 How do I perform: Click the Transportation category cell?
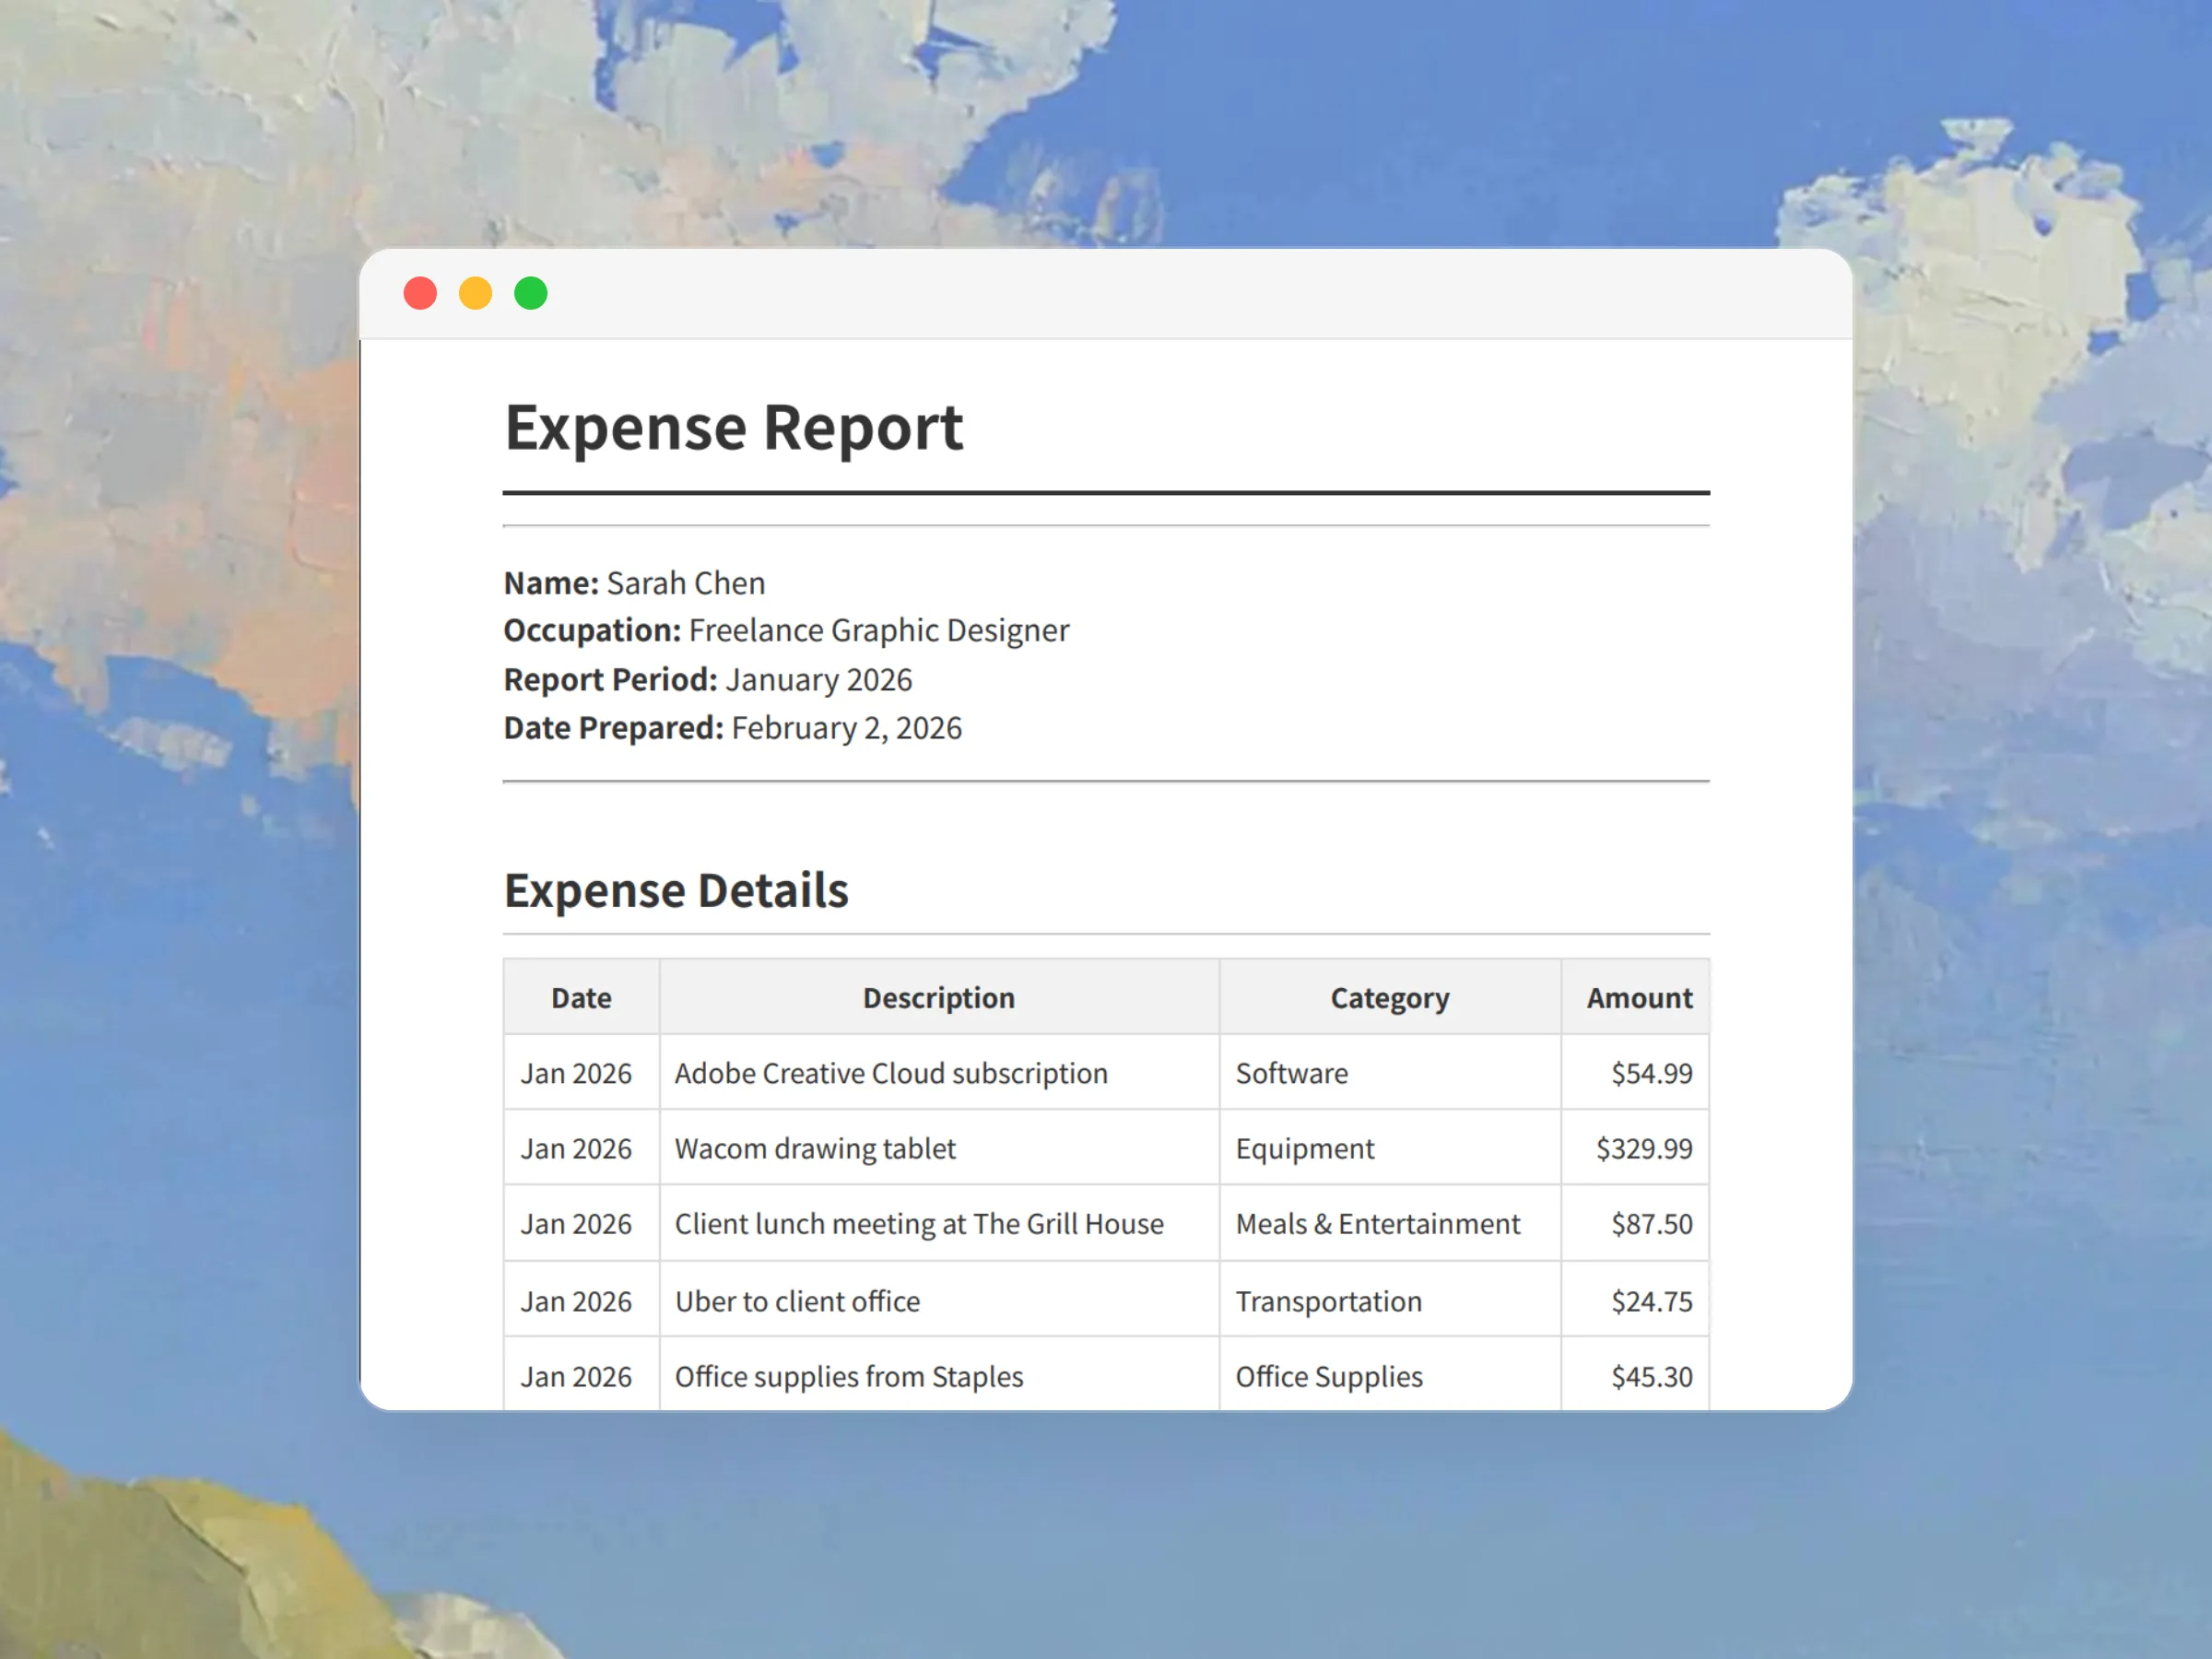[1328, 1301]
